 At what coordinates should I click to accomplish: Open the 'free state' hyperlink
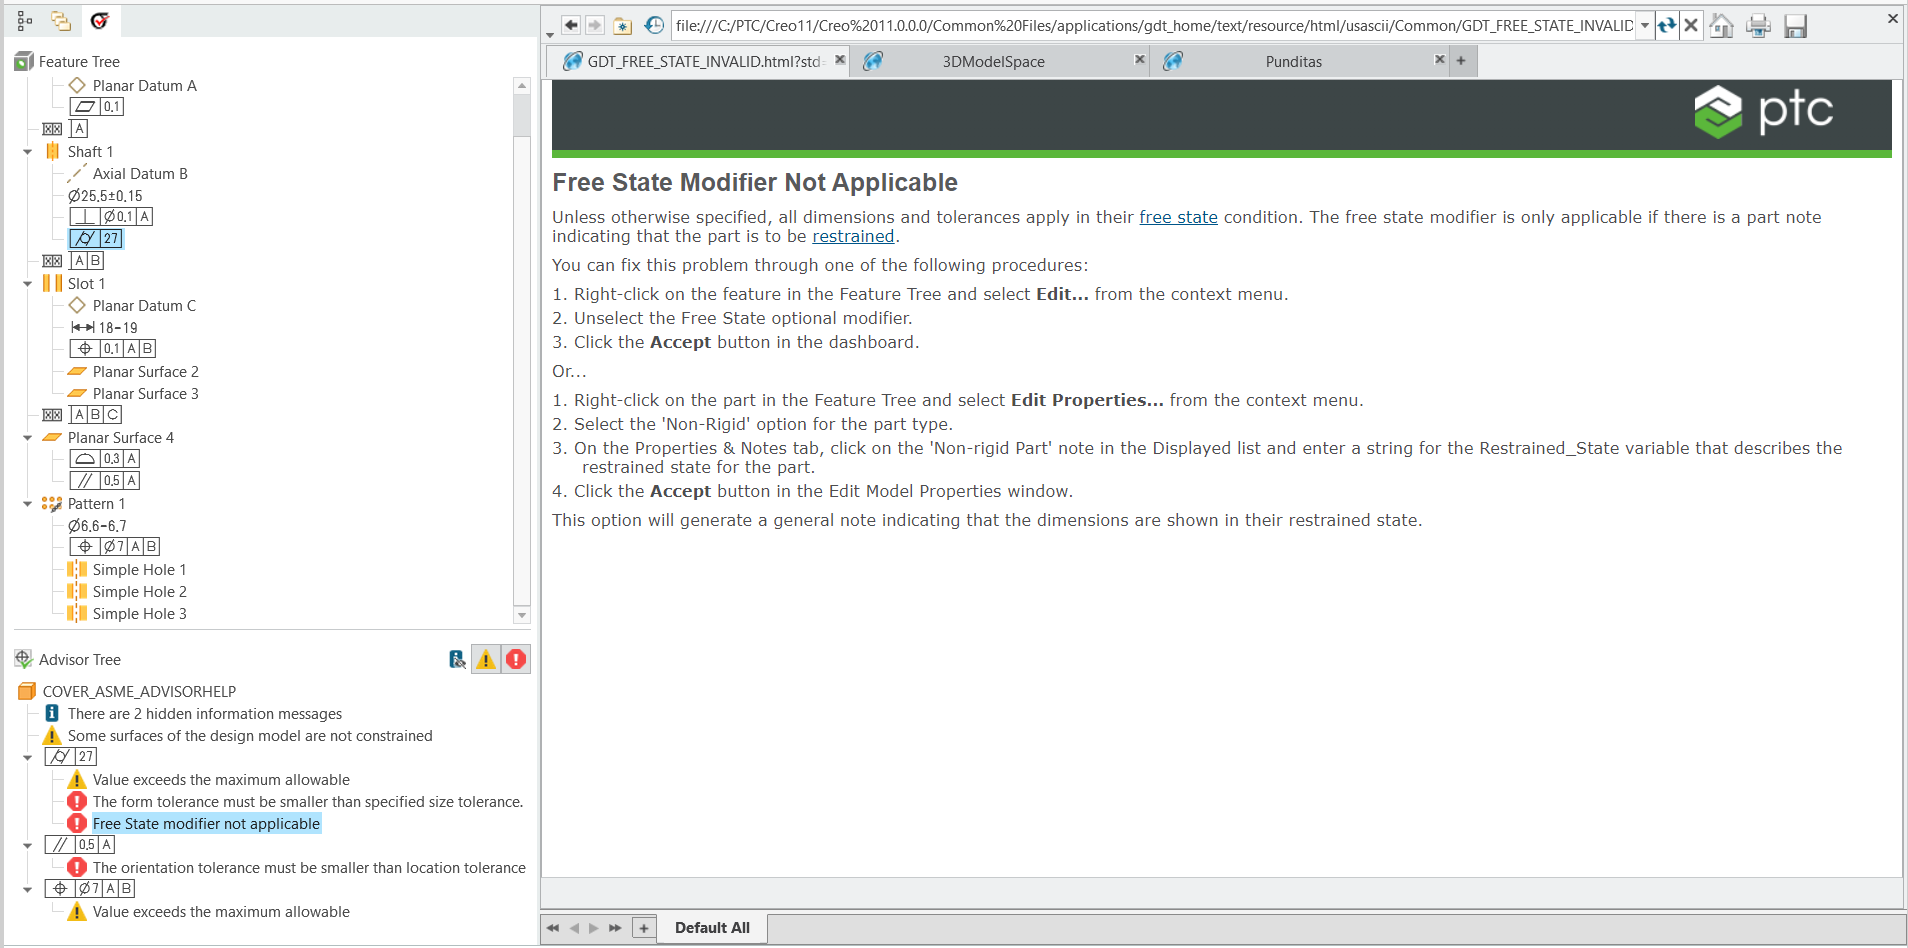click(1178, 217)
